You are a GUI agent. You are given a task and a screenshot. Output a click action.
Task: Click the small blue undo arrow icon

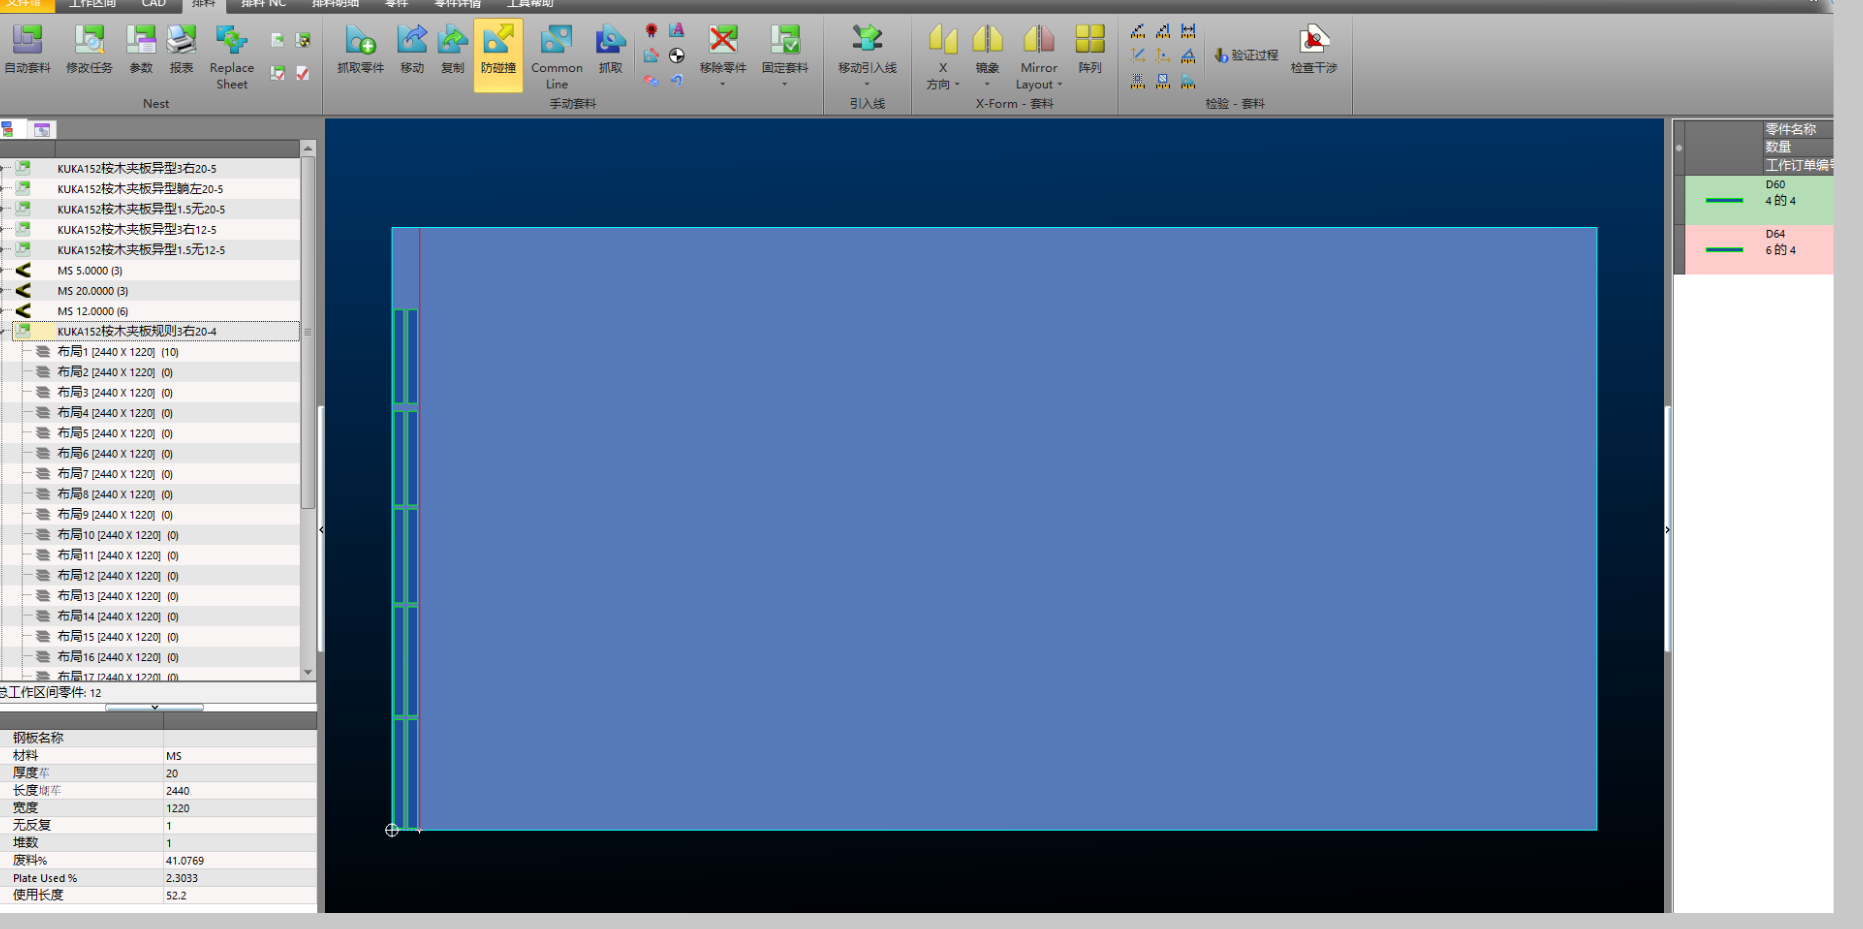point(677,80)
